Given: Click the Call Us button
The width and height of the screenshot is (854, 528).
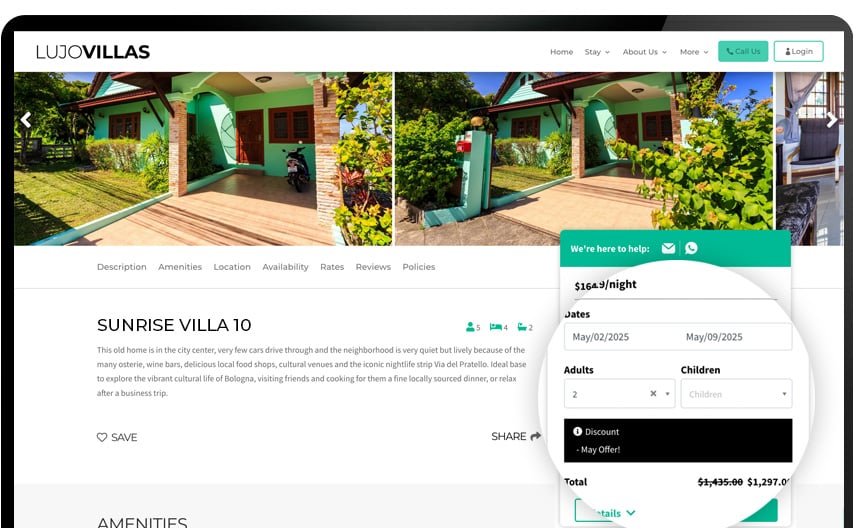Looking at the screenshot, I should coord(743,51).
